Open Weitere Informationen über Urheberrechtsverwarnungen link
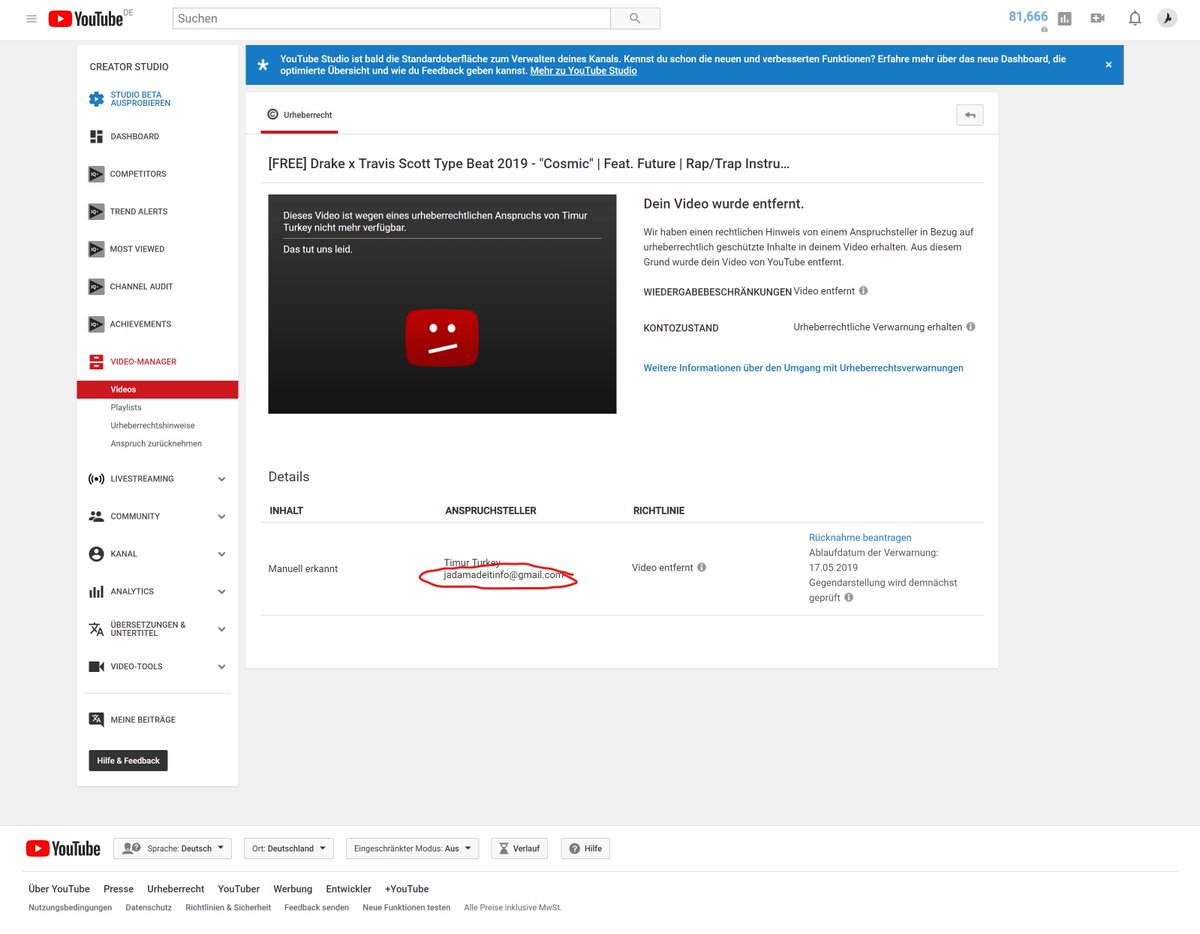Viewport: 1200px width, 934px height. click(803, 368)
